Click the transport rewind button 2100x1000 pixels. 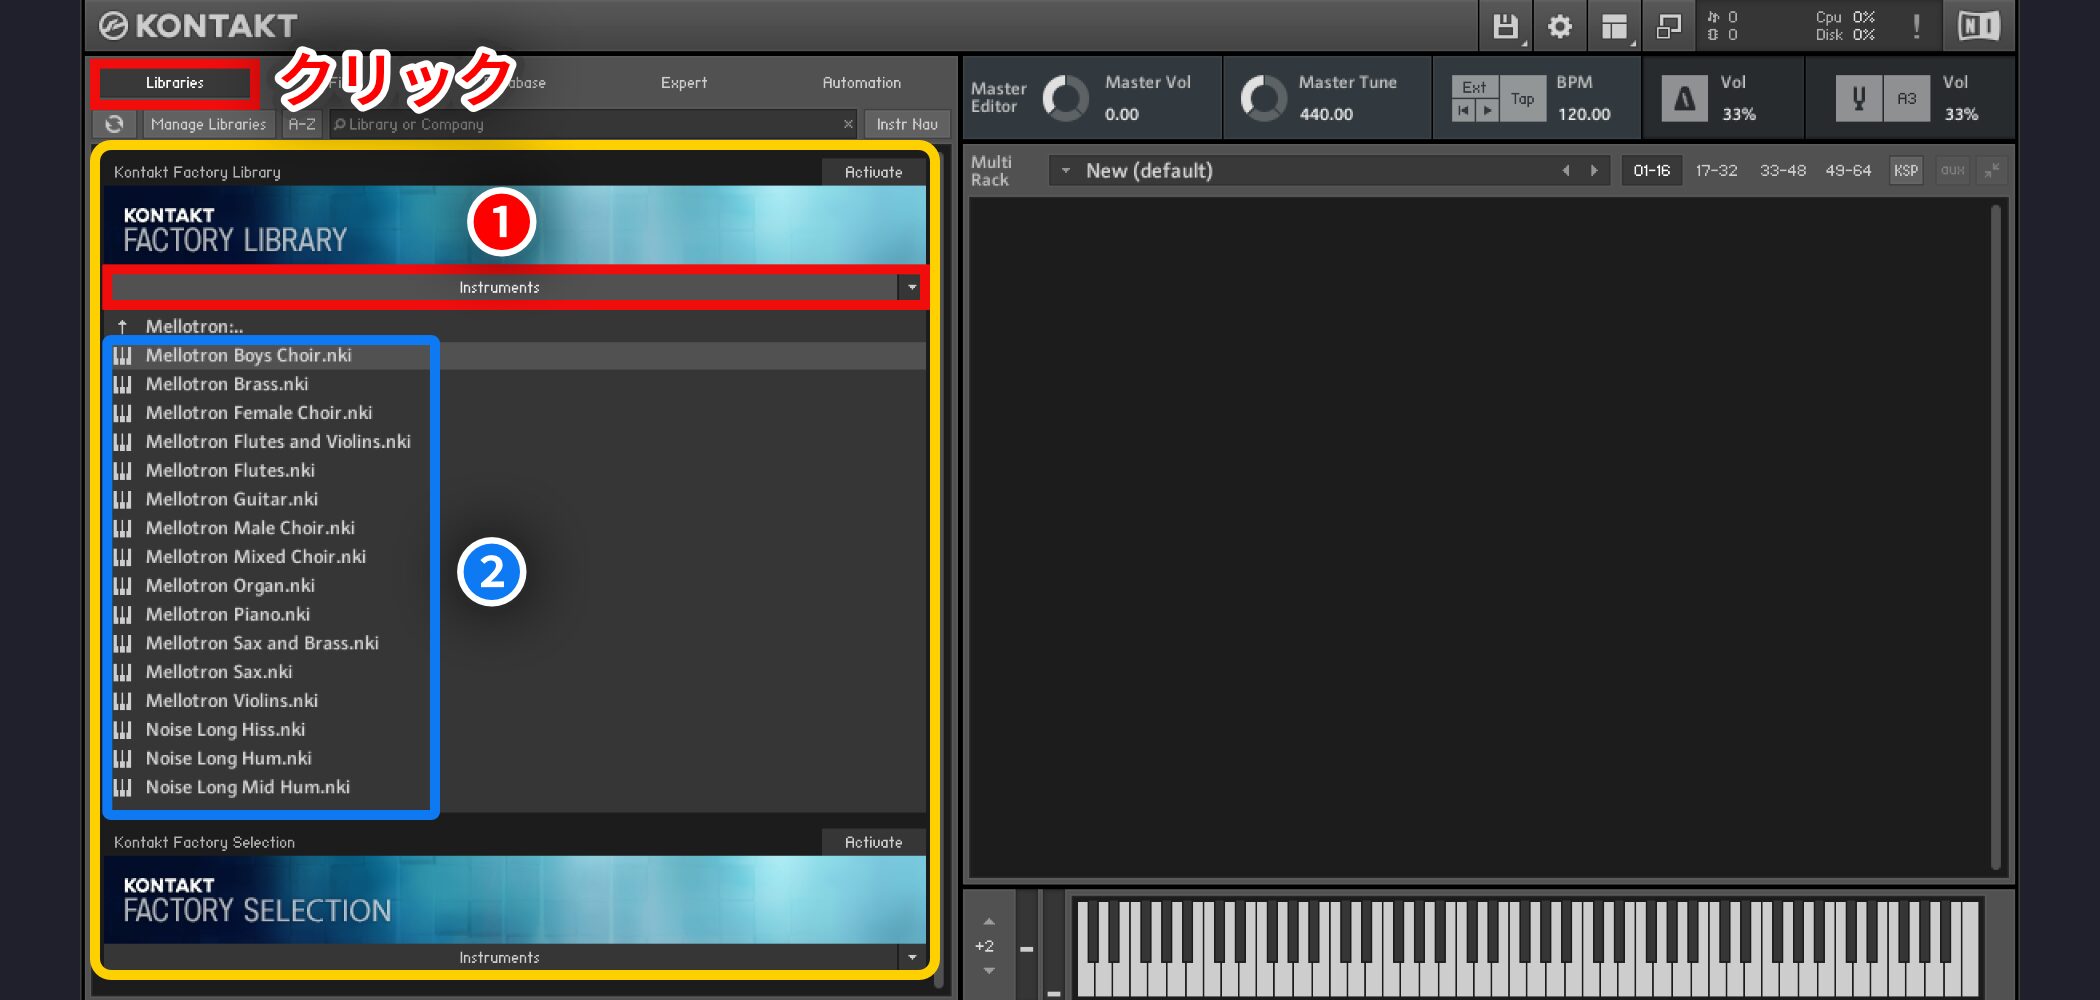1464,110
